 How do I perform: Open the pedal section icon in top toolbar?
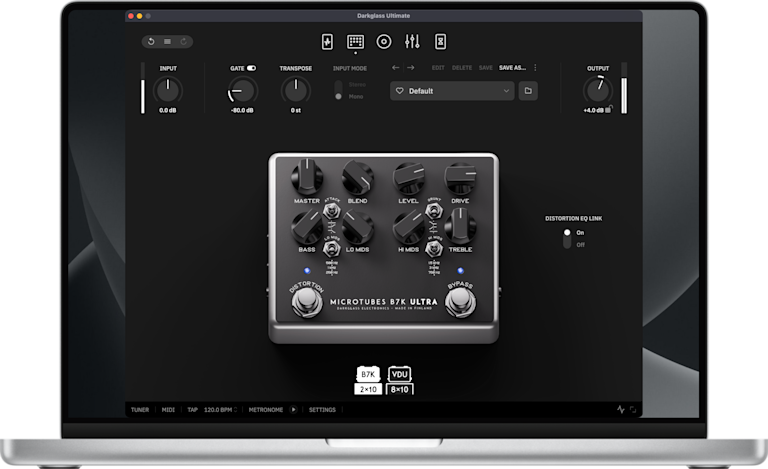[x=327, y=42]
